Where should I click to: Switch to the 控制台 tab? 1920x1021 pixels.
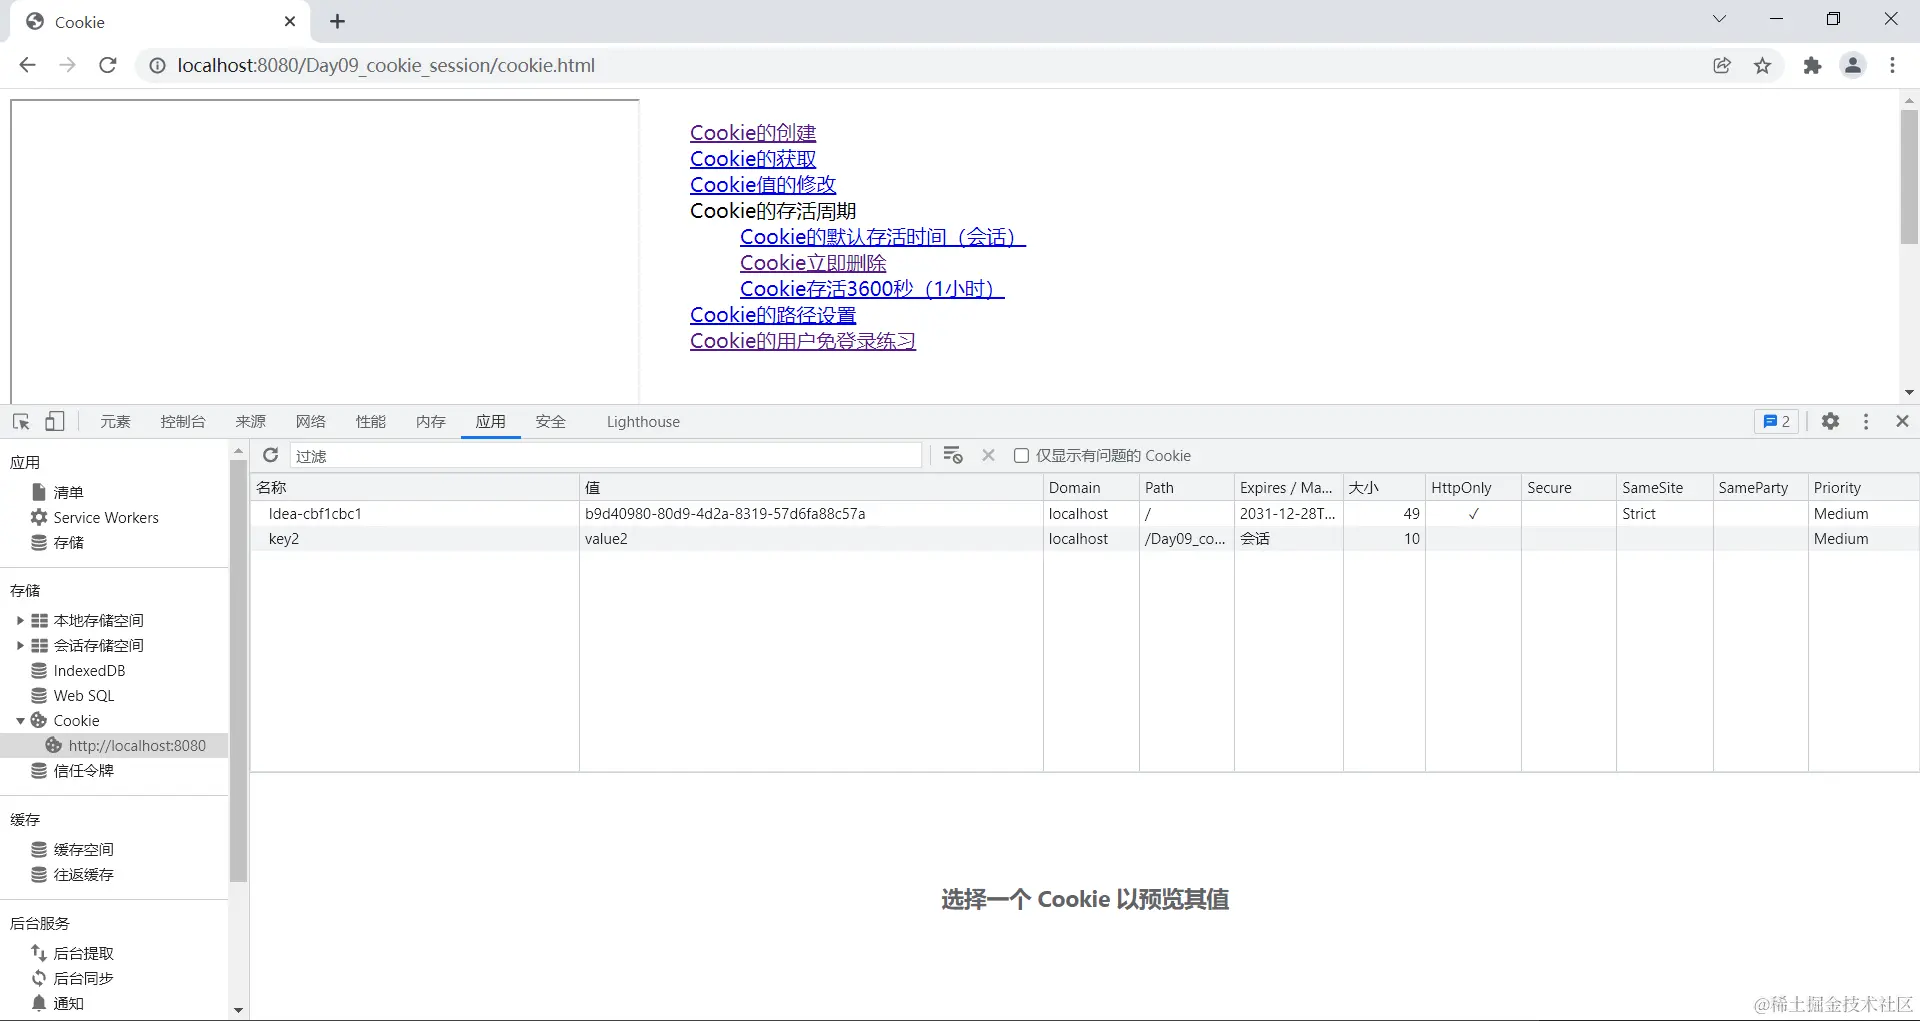[183, 422]
